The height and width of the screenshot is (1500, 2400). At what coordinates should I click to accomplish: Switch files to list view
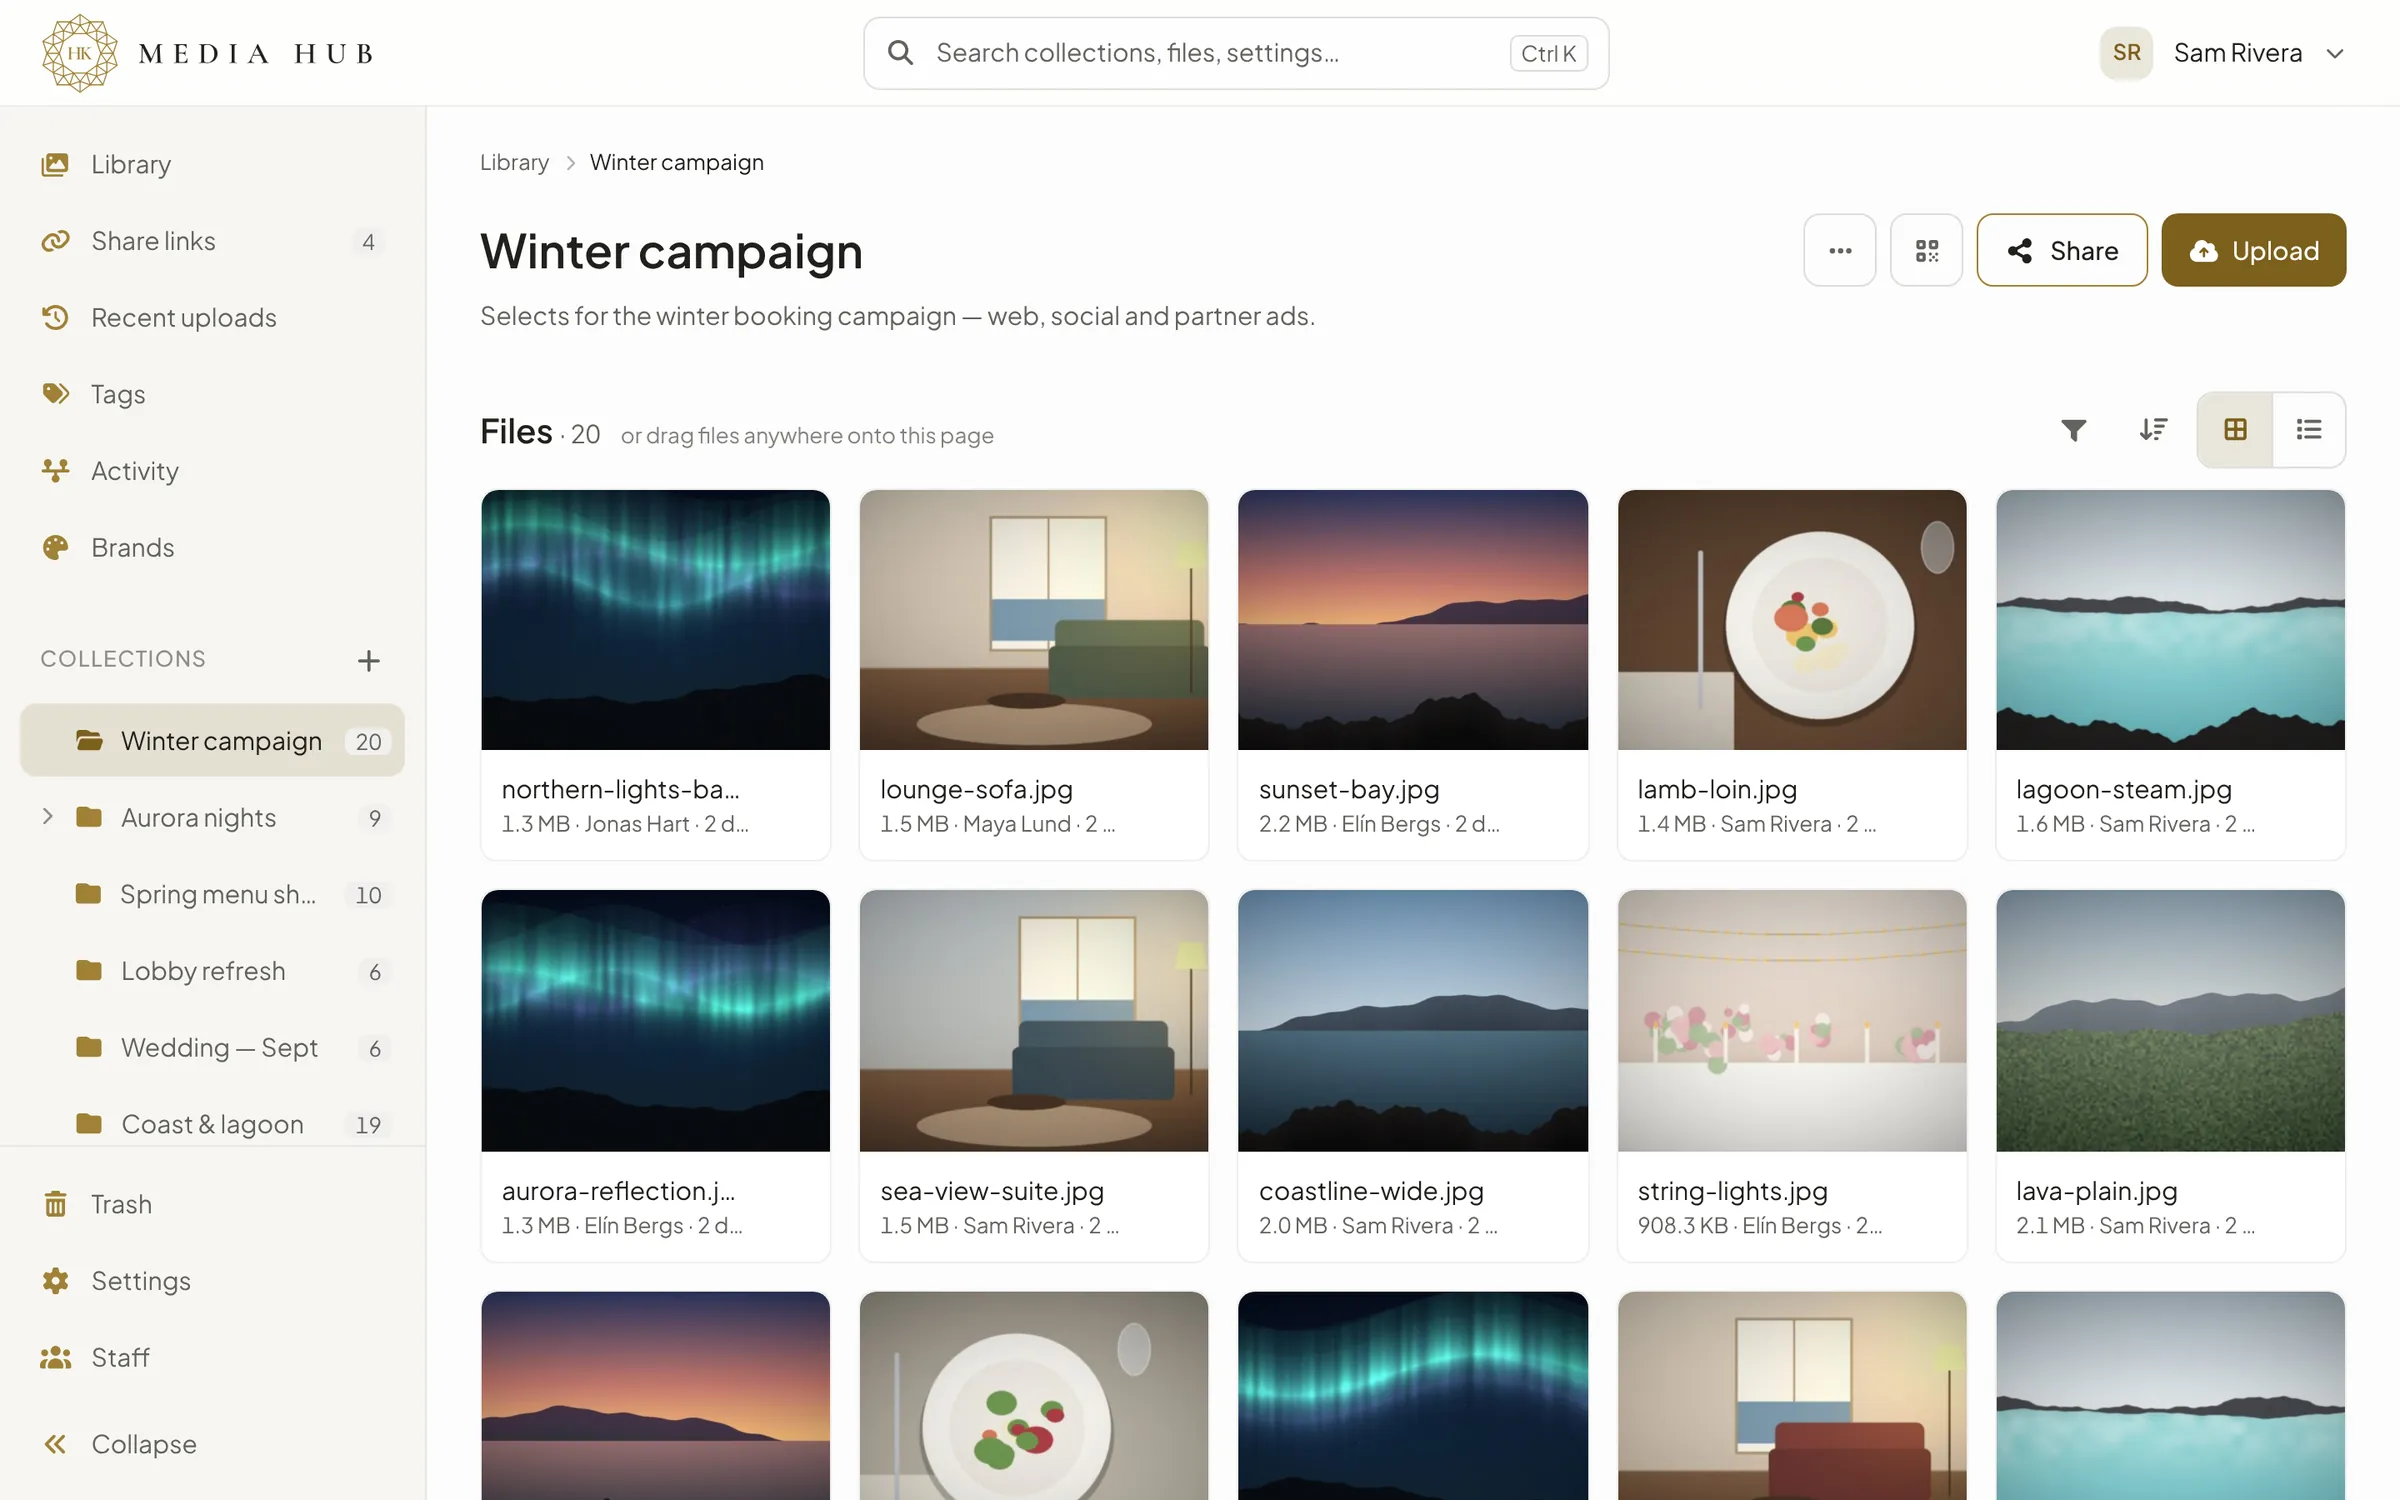click(x=2309, y=430)
